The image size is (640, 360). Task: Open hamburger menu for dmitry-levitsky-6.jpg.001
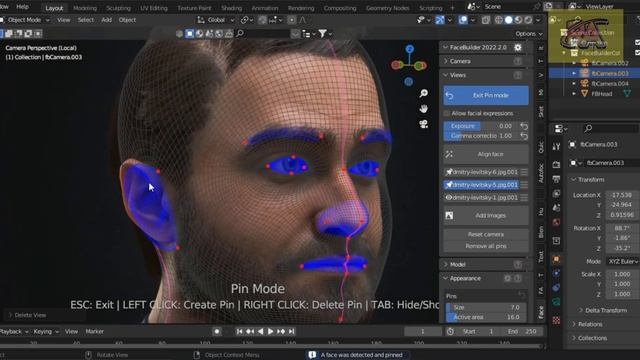tap(524, 172)
